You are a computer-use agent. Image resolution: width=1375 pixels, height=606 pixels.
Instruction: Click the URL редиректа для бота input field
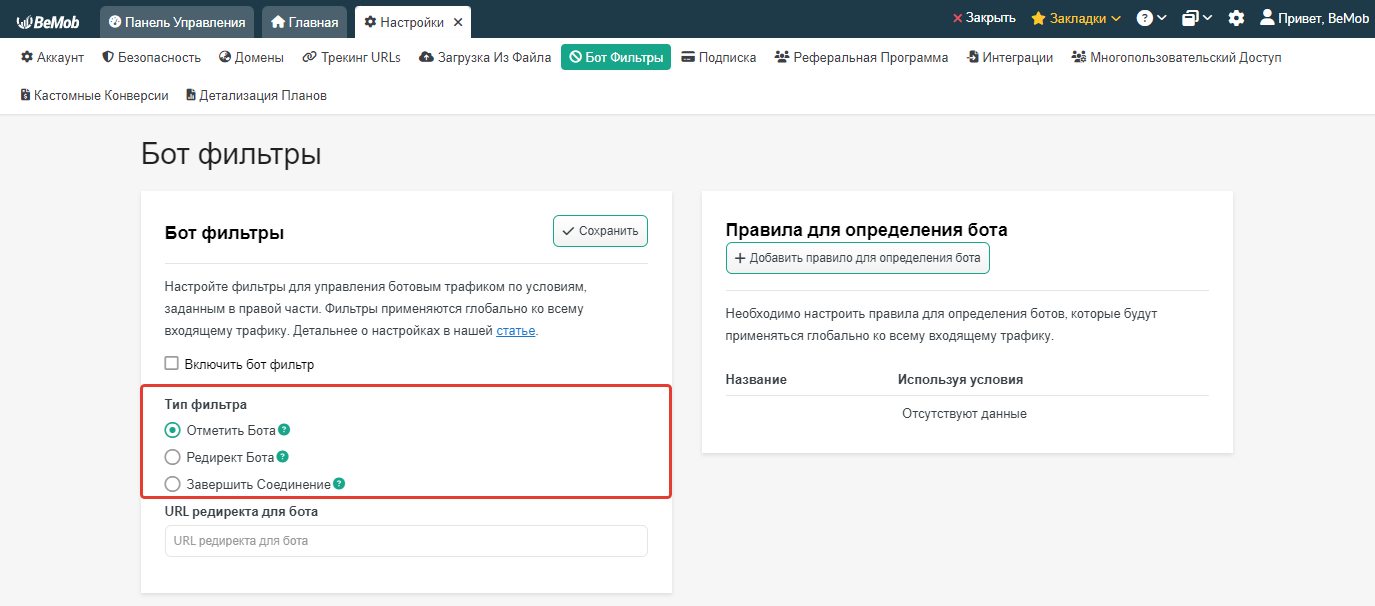(406, 541)
